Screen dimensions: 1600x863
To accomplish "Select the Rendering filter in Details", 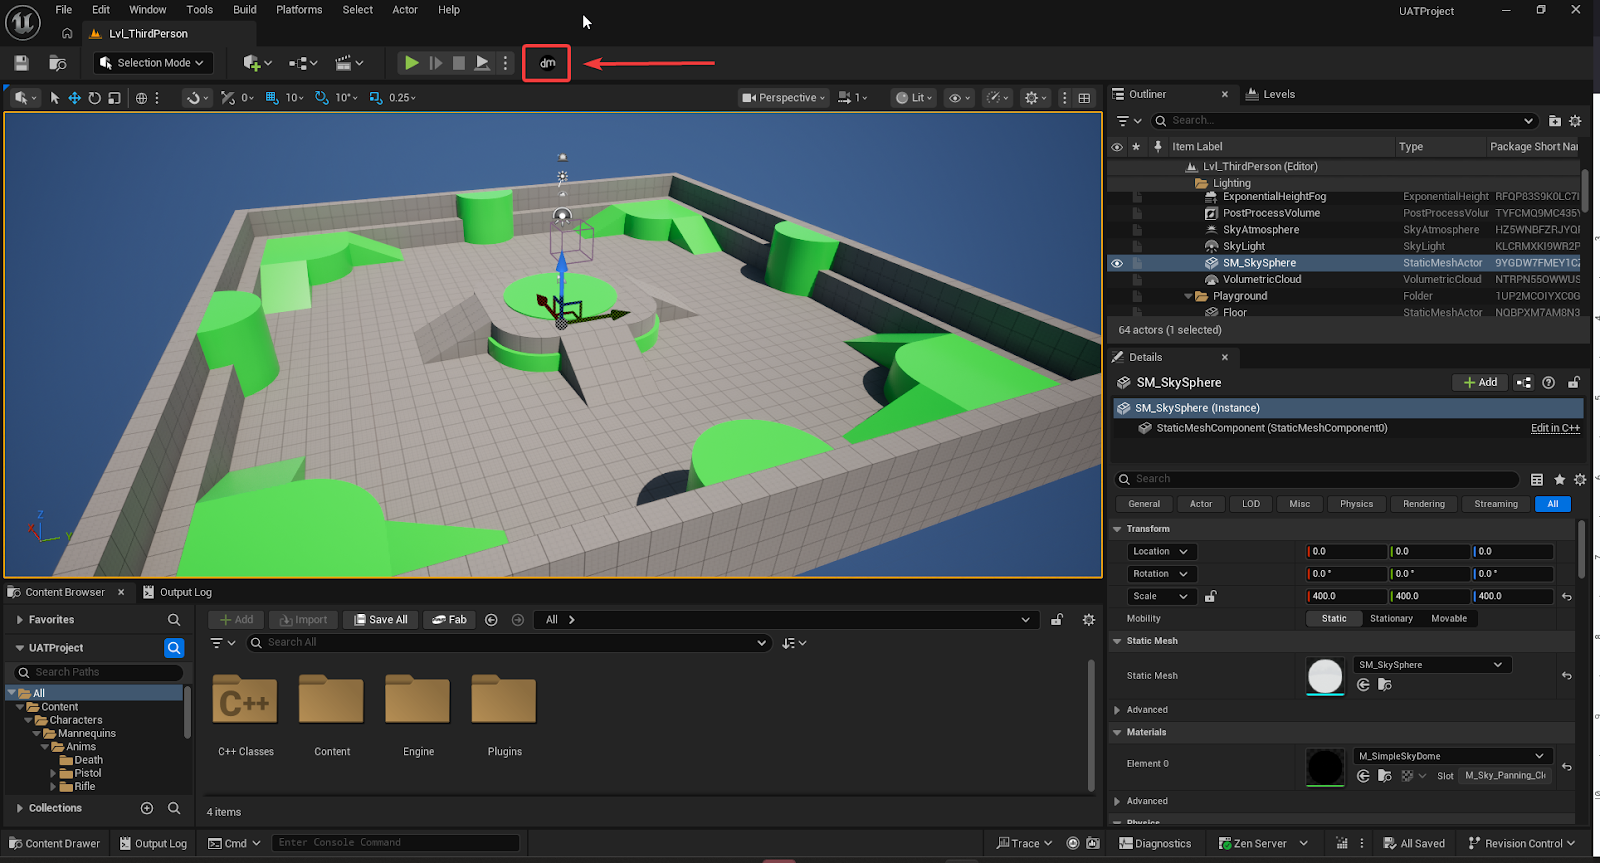I will click(1424, 504).
